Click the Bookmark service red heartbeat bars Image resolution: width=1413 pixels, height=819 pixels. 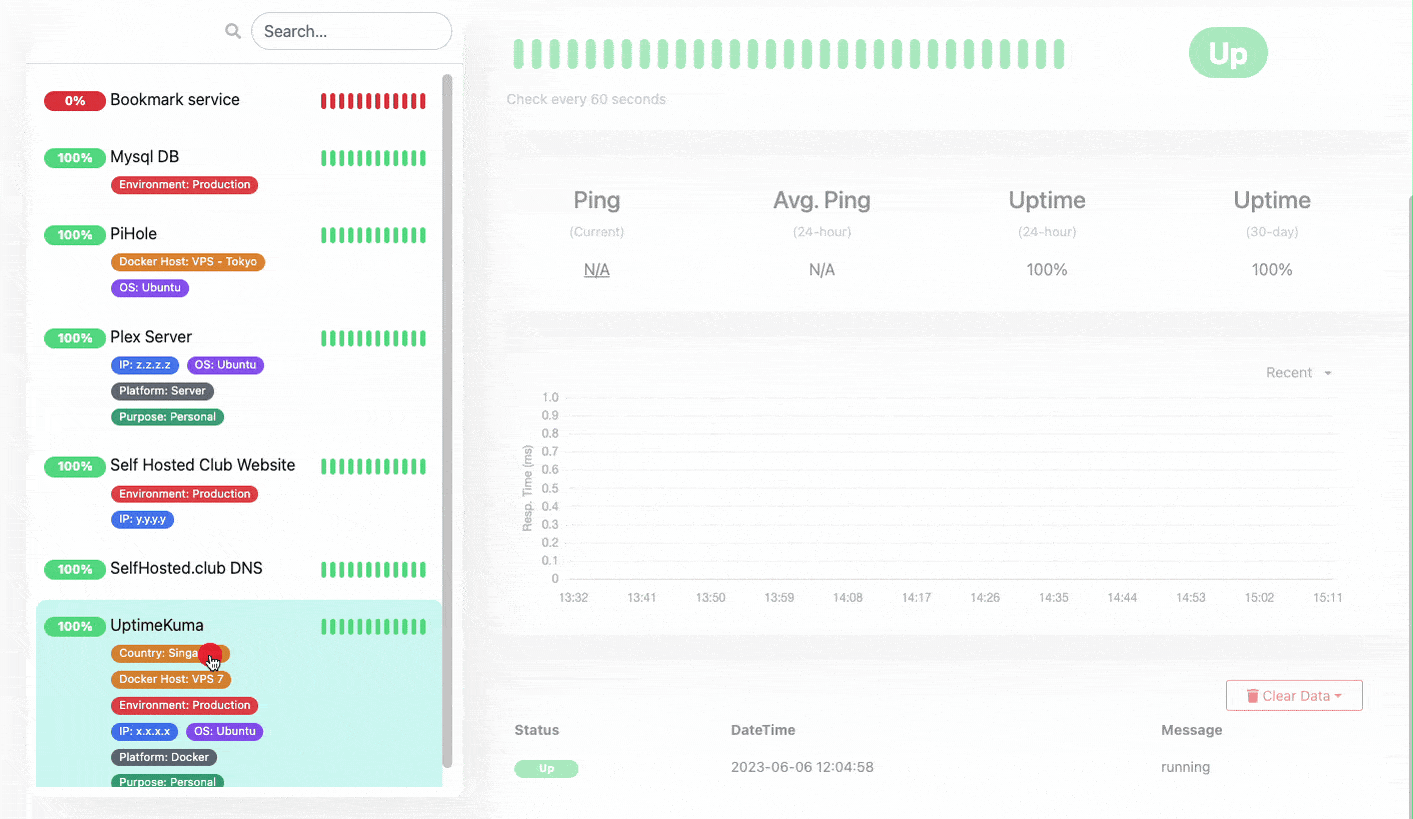click(373, 101)
